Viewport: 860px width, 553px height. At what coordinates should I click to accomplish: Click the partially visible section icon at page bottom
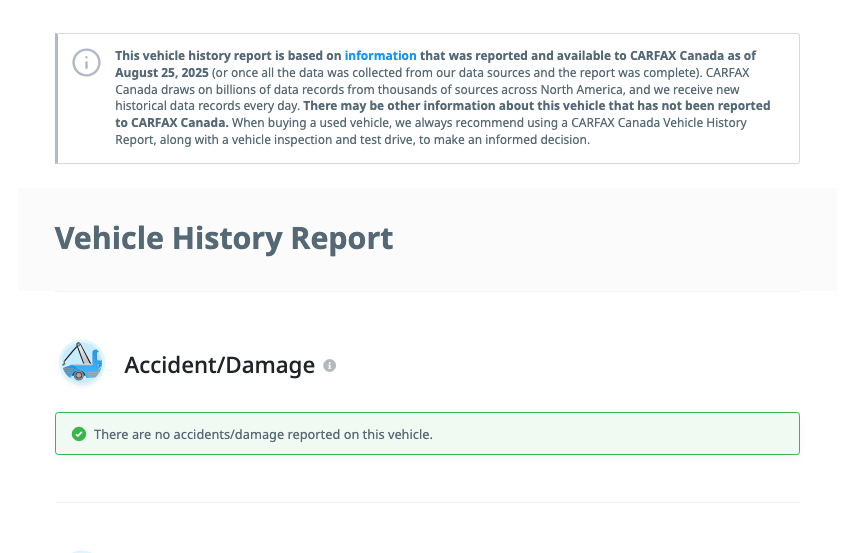[x=81, y=549]
